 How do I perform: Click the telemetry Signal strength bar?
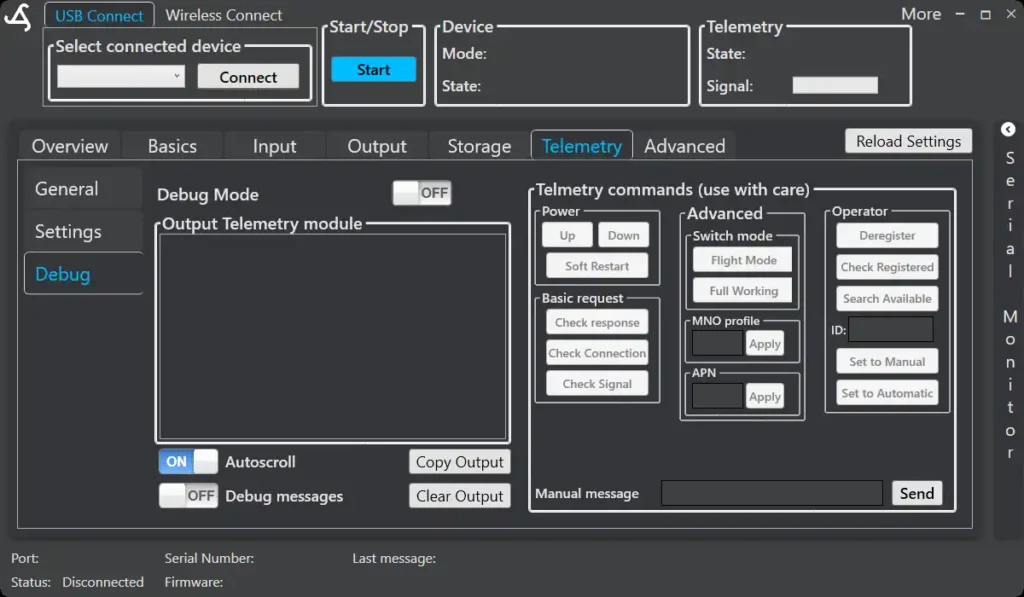coord(835,86)
